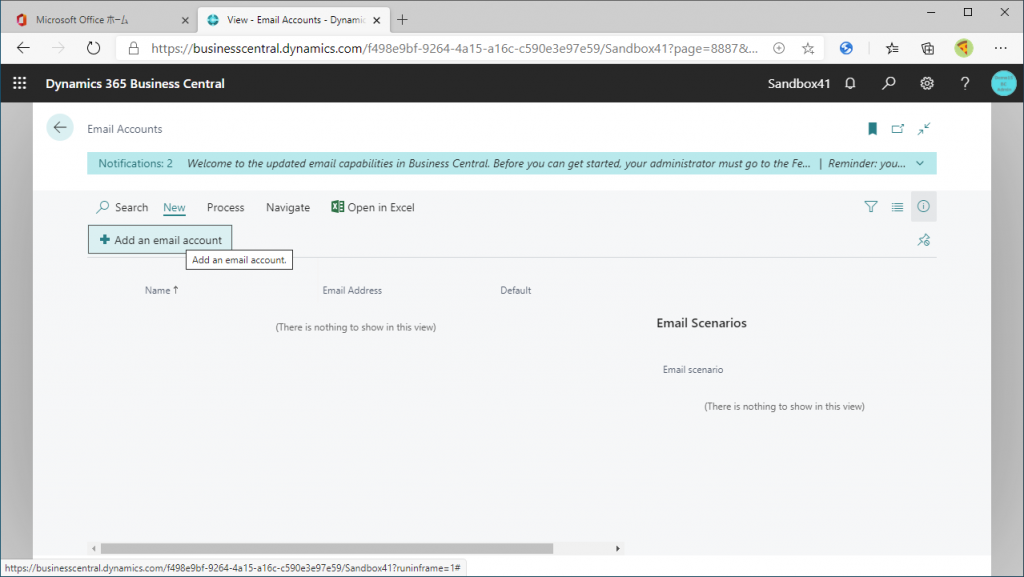Click the Sandbox41 environment name
This screenshot has height=577, width=1024.
point(799,84)
